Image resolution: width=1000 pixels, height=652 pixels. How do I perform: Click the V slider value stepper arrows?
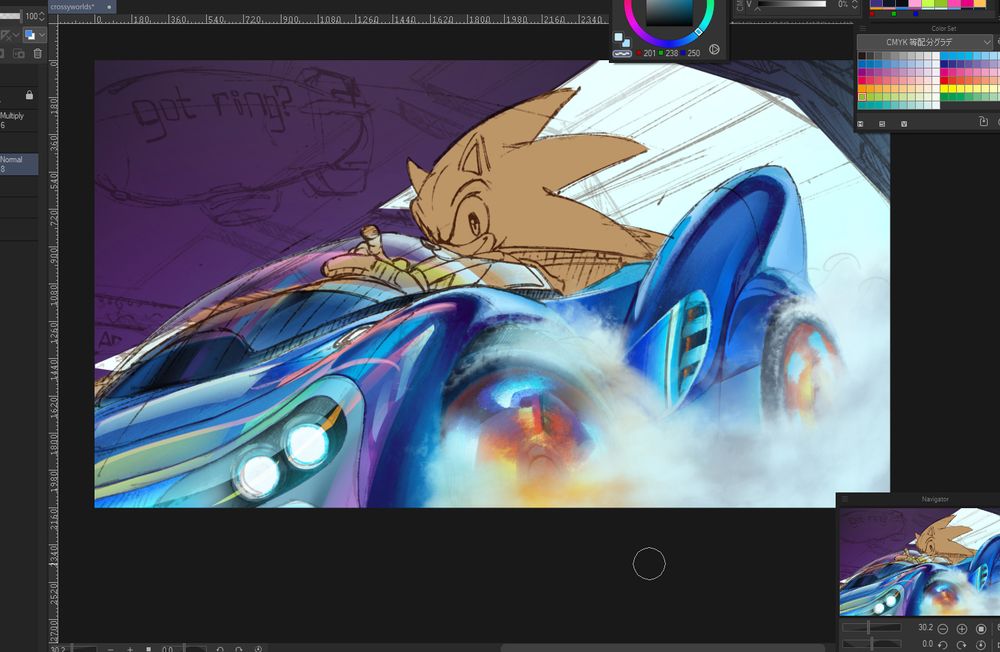pos(855,4)
